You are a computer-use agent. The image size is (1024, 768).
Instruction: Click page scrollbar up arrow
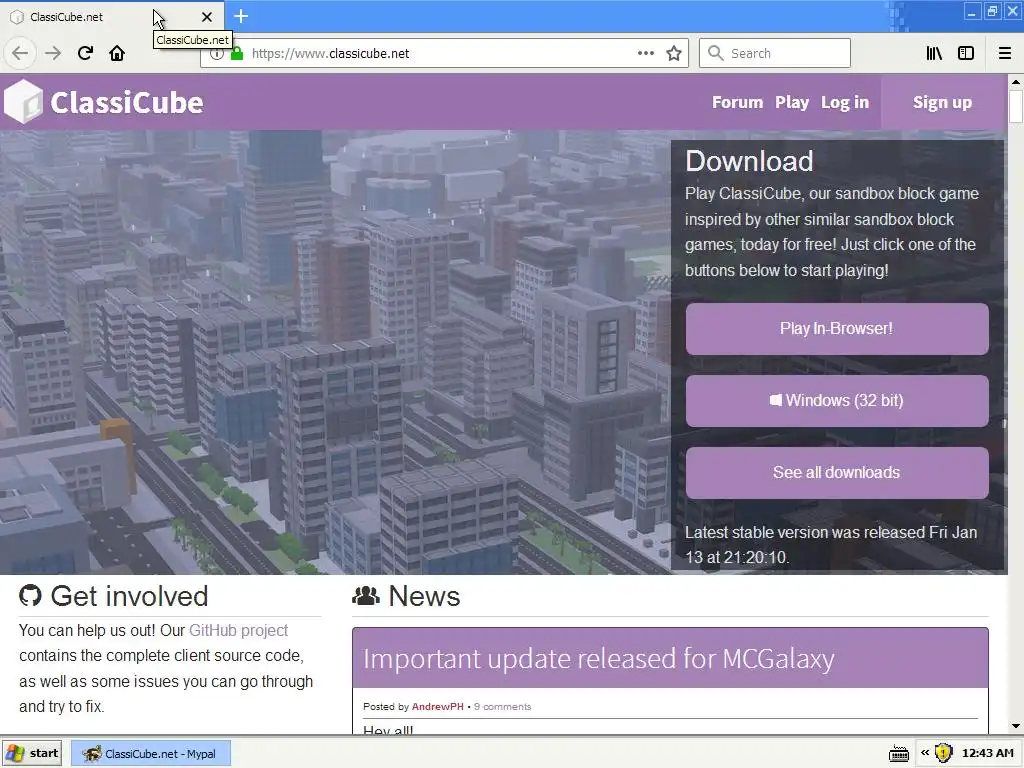click(x=1016, y=82)
